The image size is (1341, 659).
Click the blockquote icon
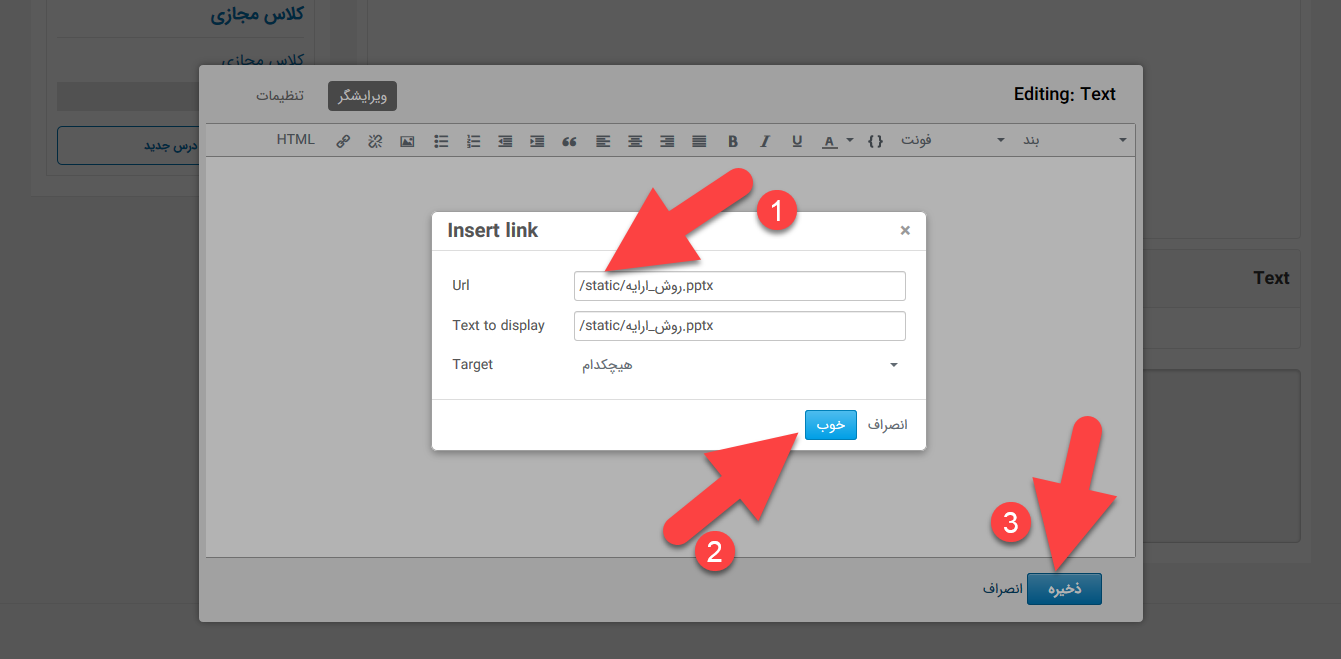pyautogui.click(x=569, y=141)
